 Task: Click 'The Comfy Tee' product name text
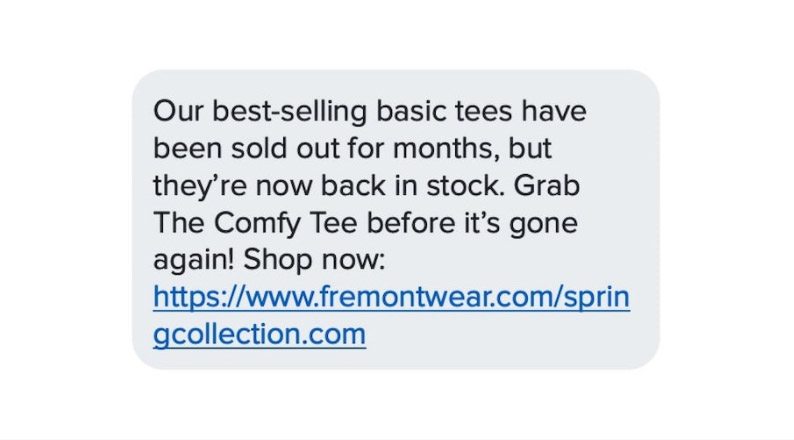click(255, 223)
